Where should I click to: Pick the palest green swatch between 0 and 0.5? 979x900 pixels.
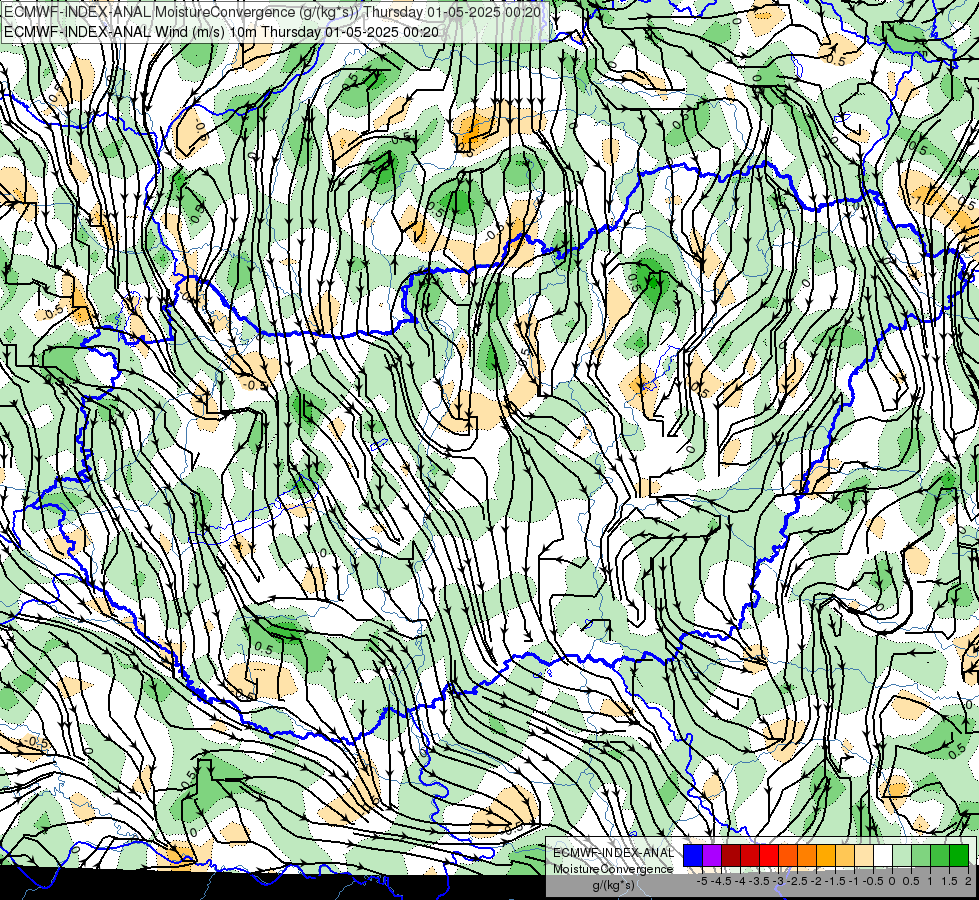point(902,855)
